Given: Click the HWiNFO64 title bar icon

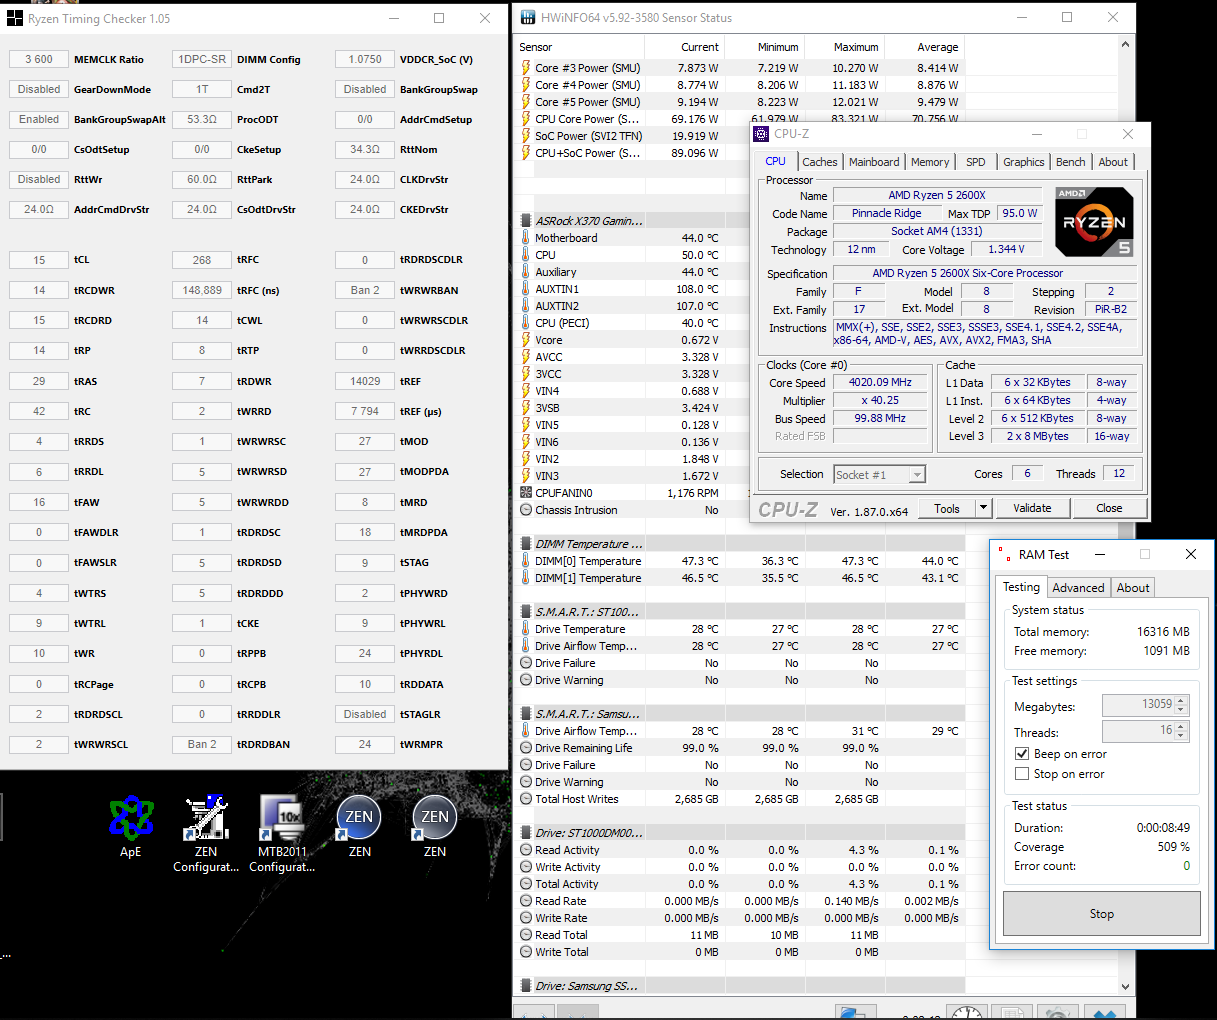Looking at the screenshot, I should pyautogui.click(x=528, y=17).
